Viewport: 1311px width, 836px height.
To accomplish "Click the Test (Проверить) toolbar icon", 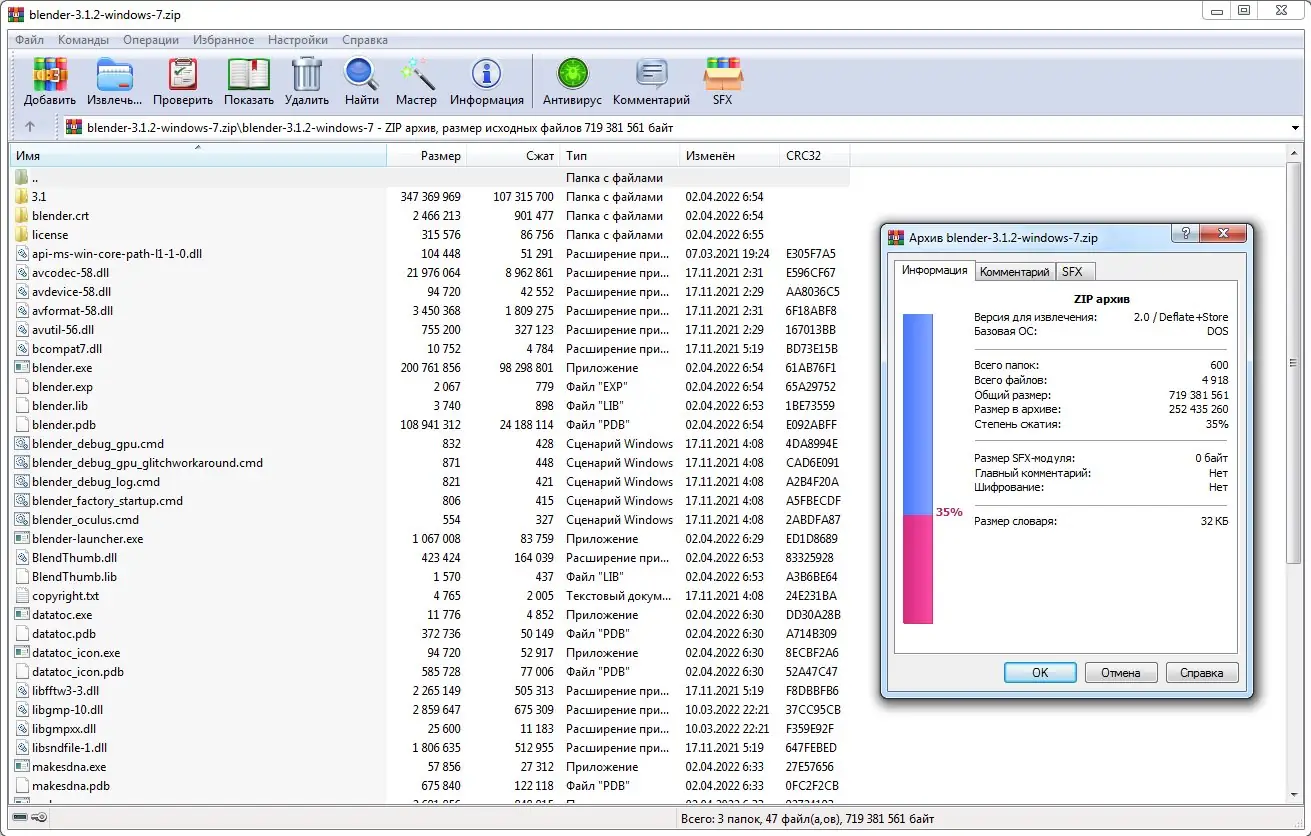I will click(x=183, y=82).
